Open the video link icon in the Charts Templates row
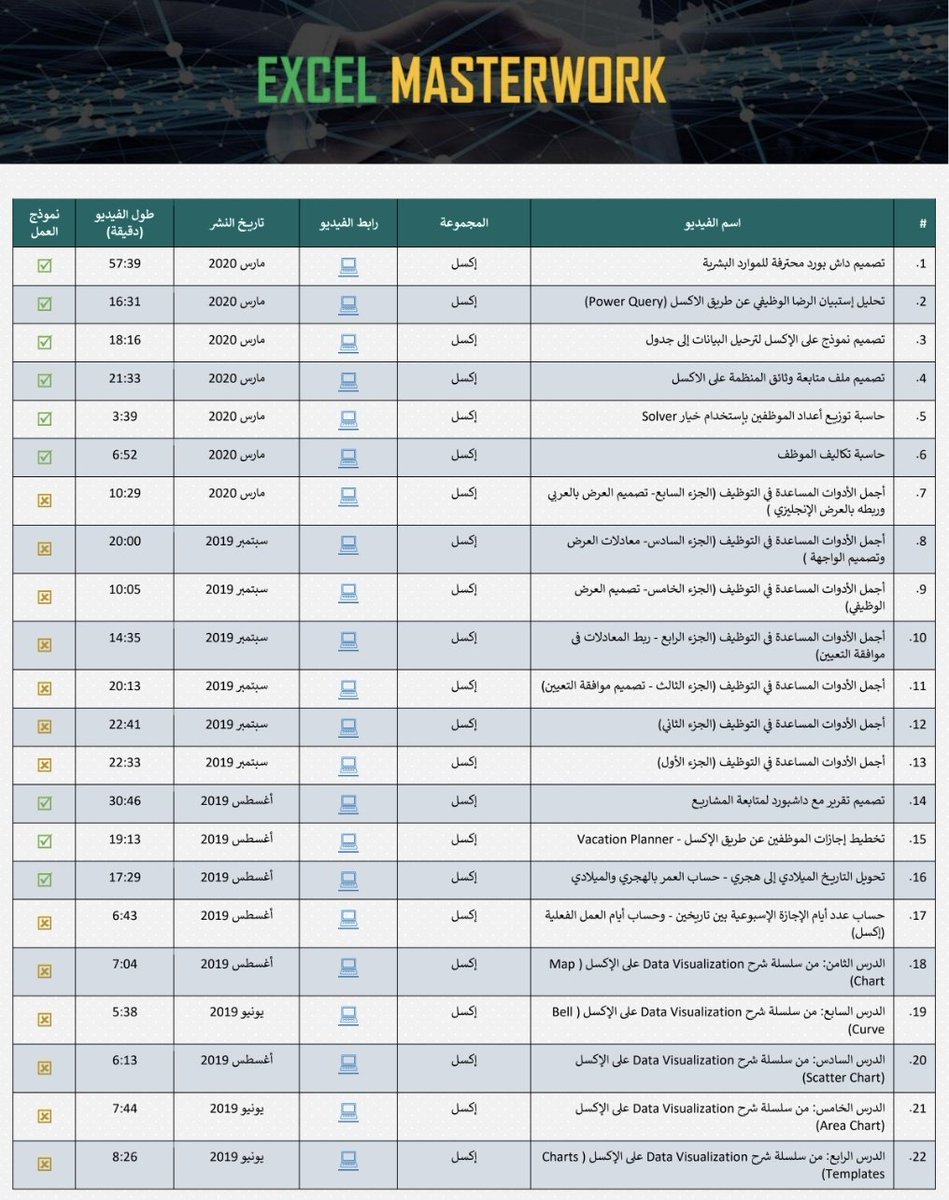Image resolution: width=949 pixels, height=1200 pixels. [x=348, y=1158]
